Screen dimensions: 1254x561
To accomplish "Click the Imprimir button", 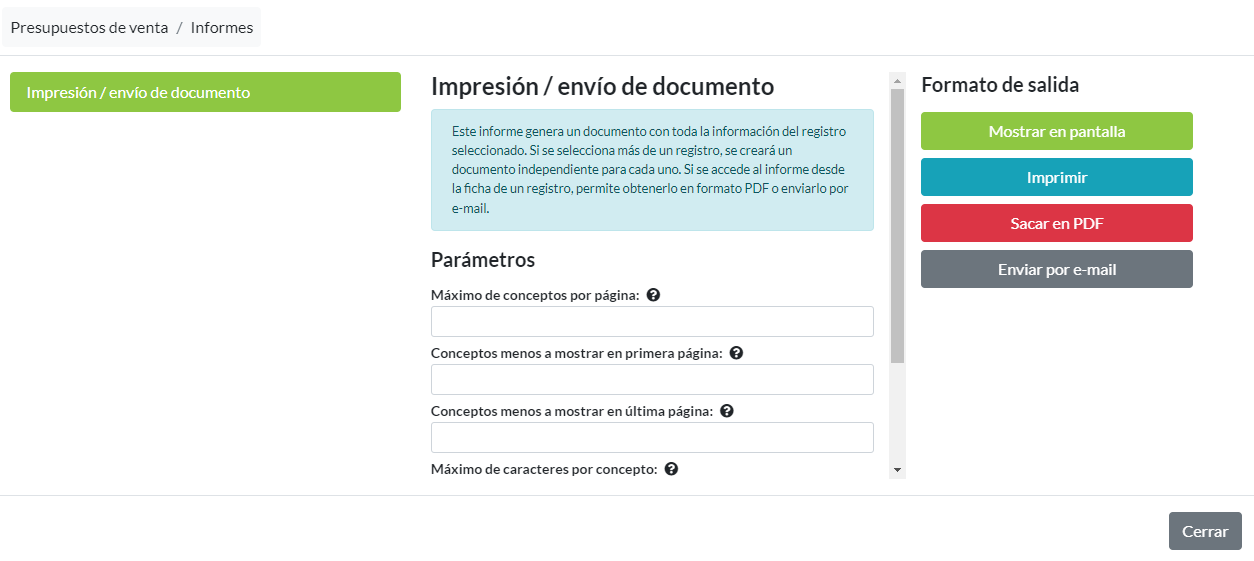I will (x=1056, y=177).
